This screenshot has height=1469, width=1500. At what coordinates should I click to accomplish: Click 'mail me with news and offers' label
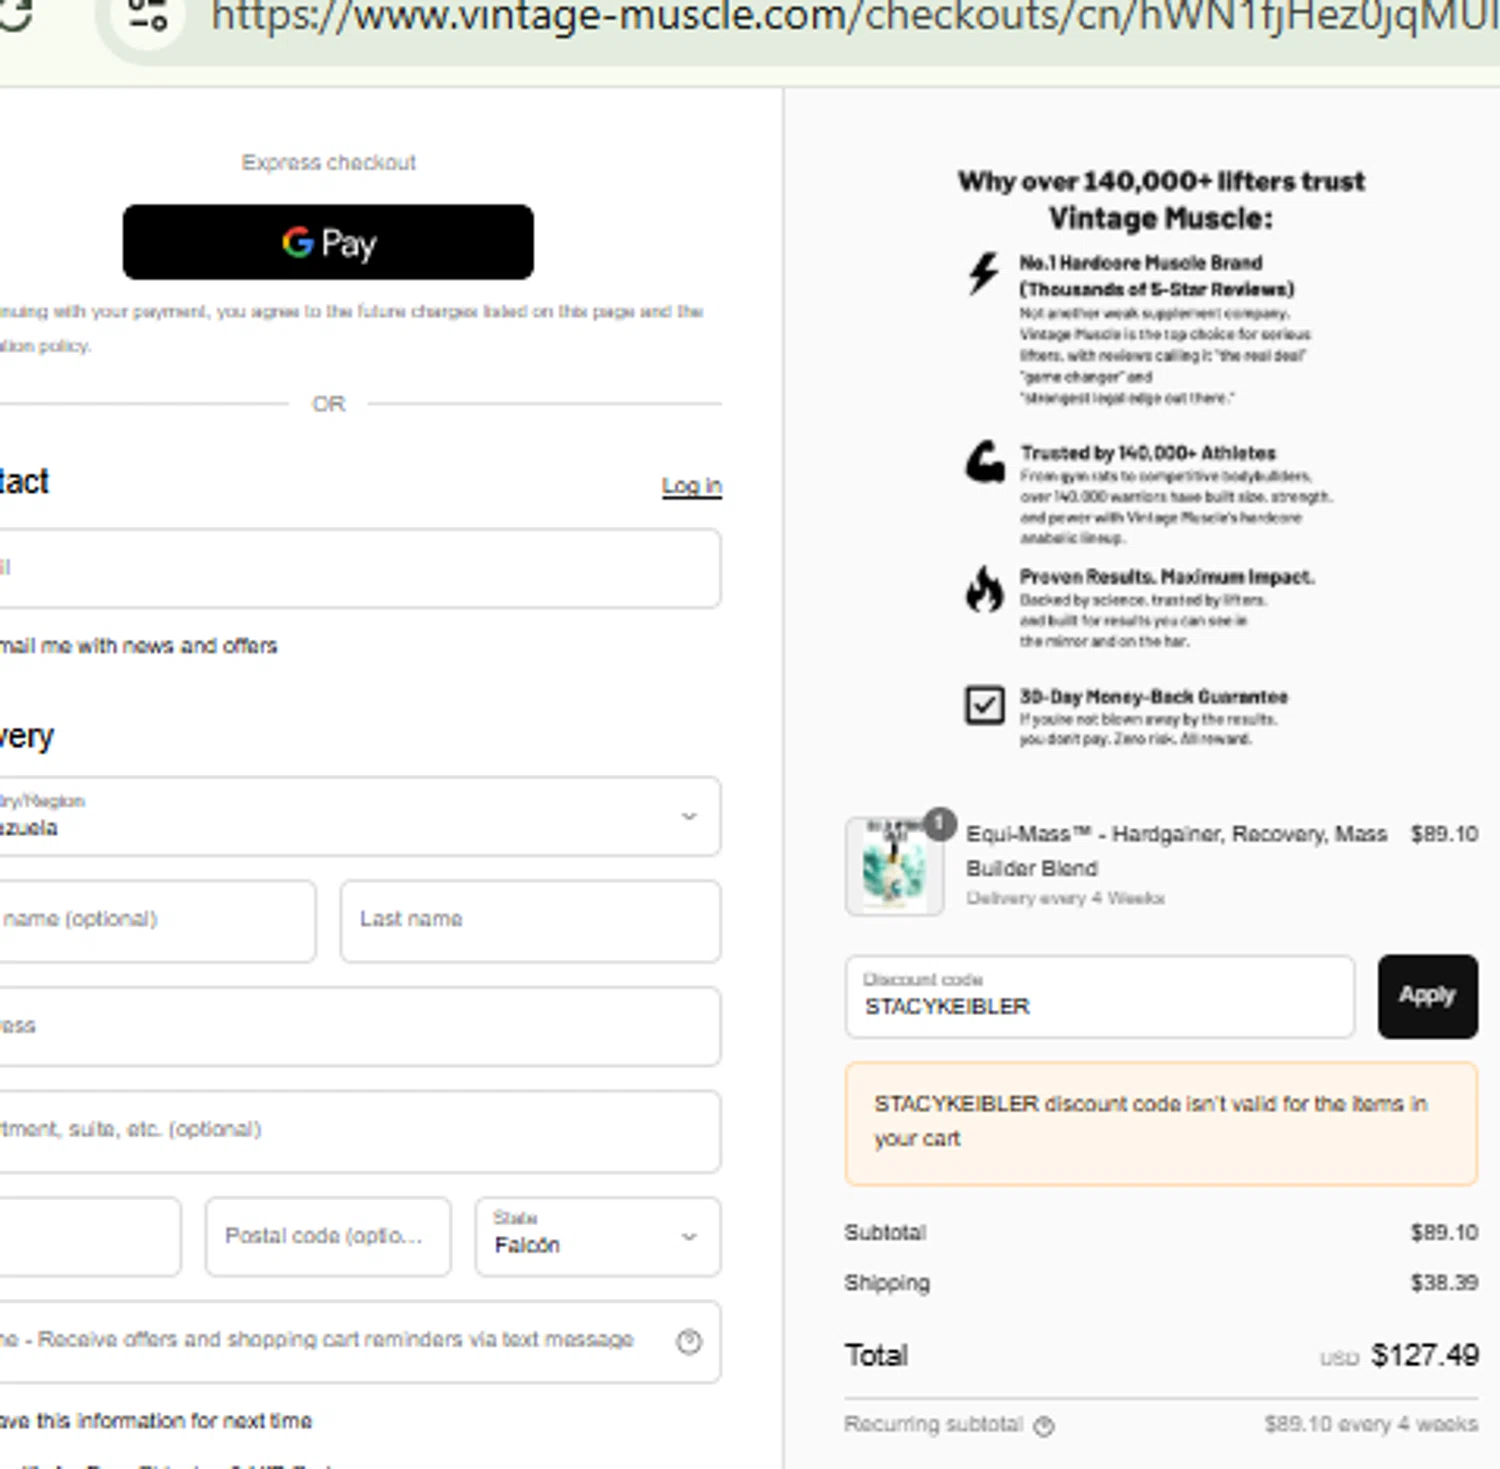(139, 646)
